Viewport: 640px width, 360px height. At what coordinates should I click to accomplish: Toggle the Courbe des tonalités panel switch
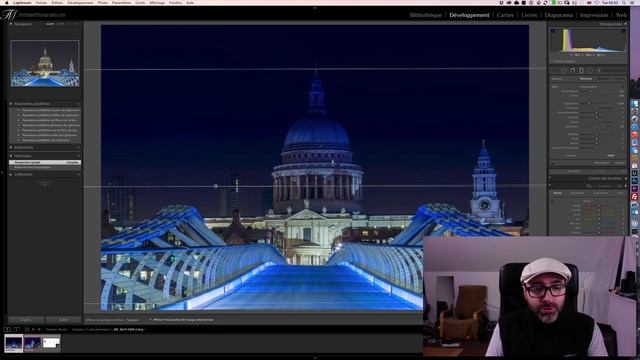point(549,178)
